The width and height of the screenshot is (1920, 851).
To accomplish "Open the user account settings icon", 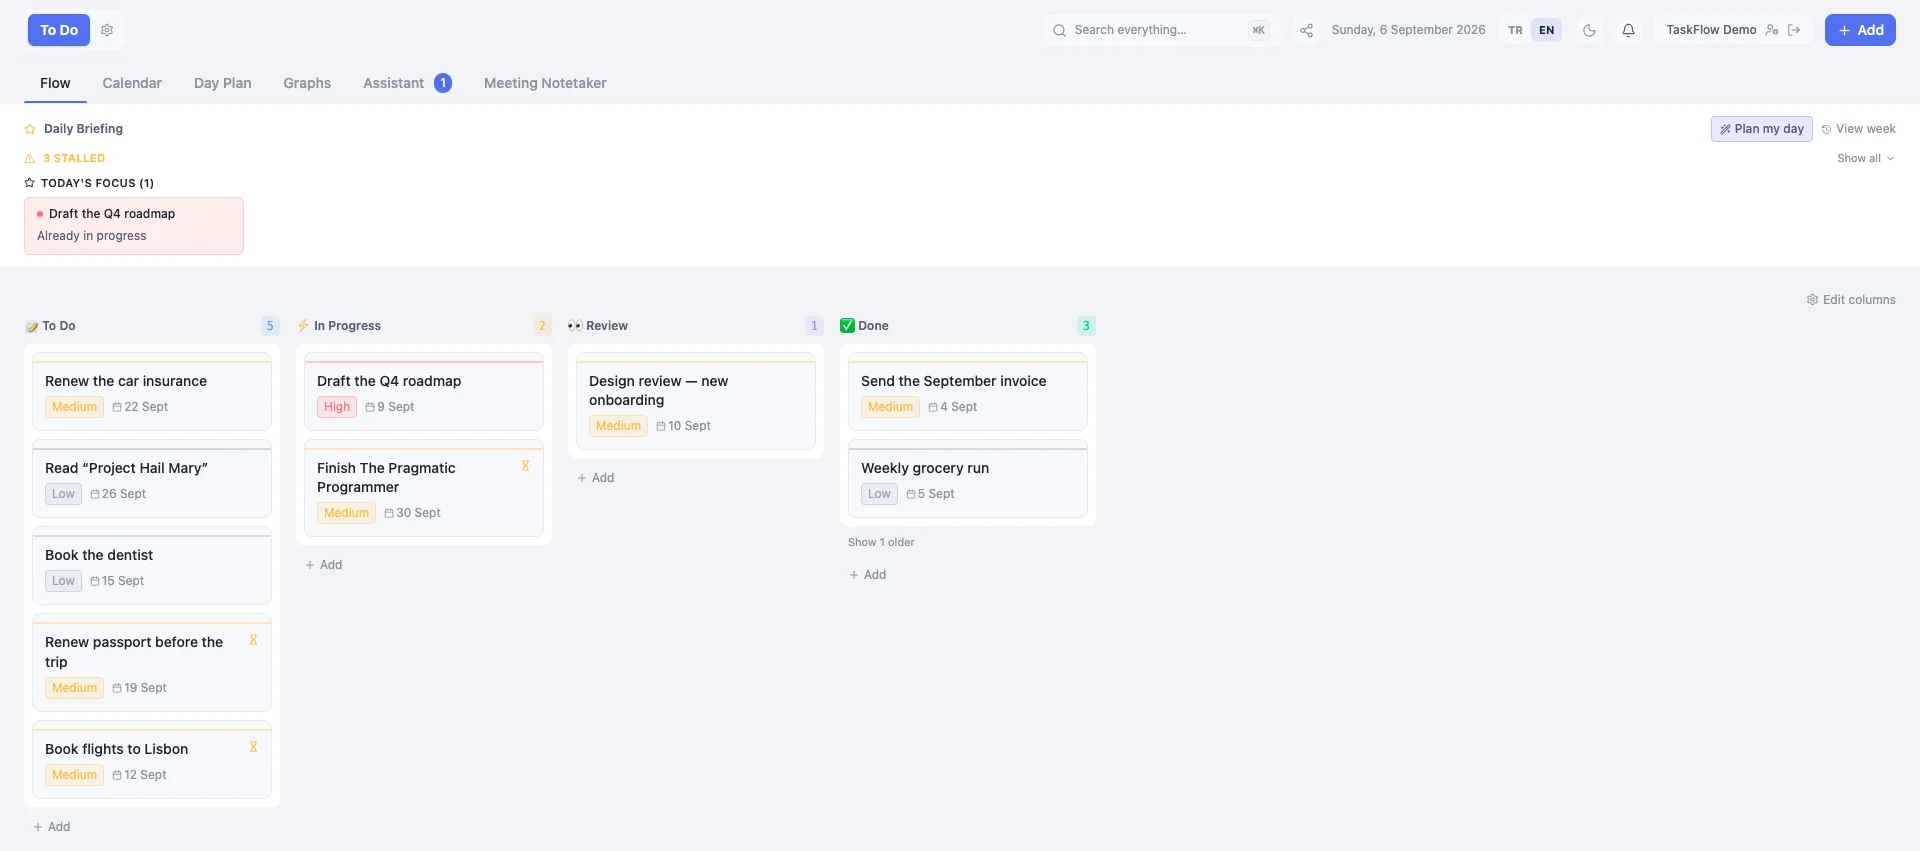I will 1772,30.
